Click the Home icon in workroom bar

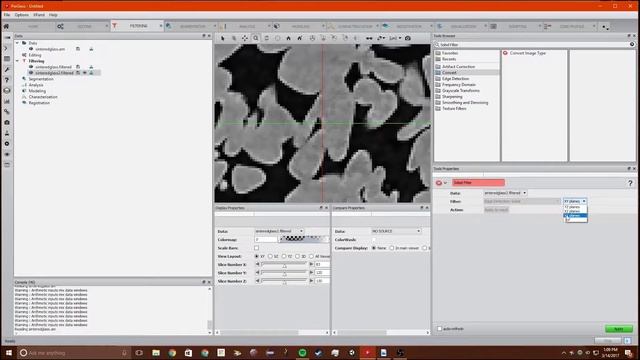click(6, 26)
